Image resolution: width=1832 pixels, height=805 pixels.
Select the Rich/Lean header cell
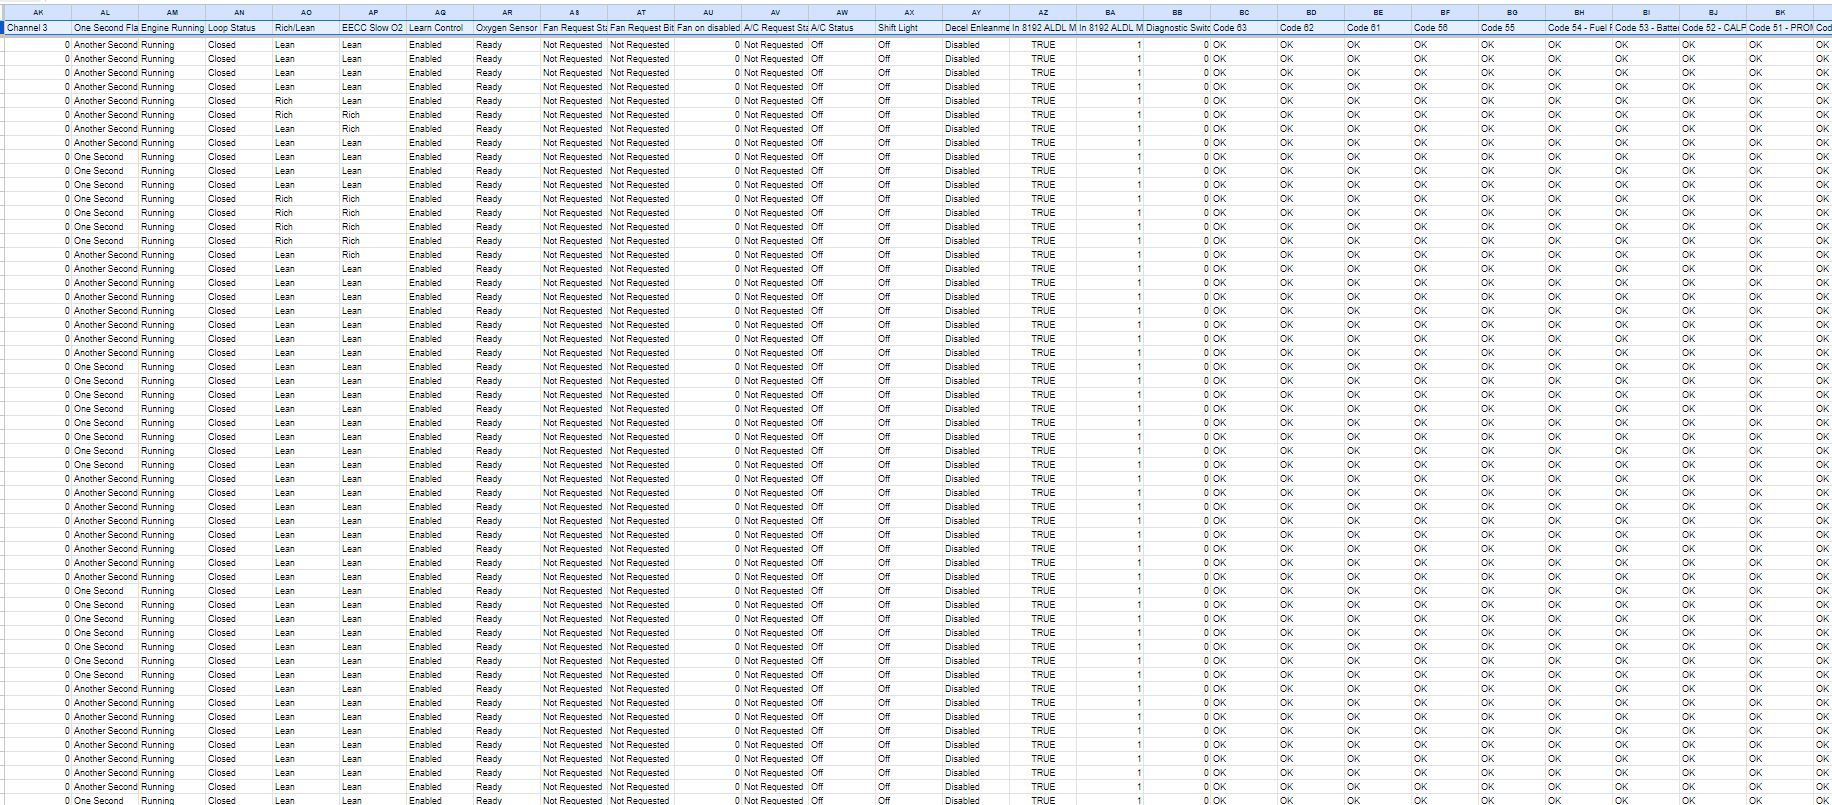(306, 28)
